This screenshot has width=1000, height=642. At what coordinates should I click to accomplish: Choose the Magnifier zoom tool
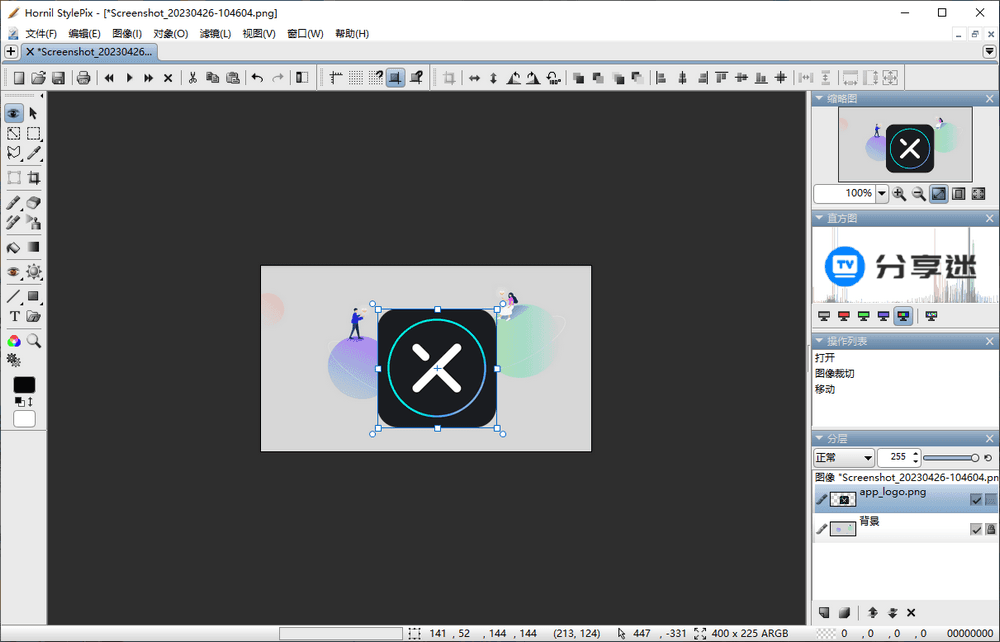point(33,341)
